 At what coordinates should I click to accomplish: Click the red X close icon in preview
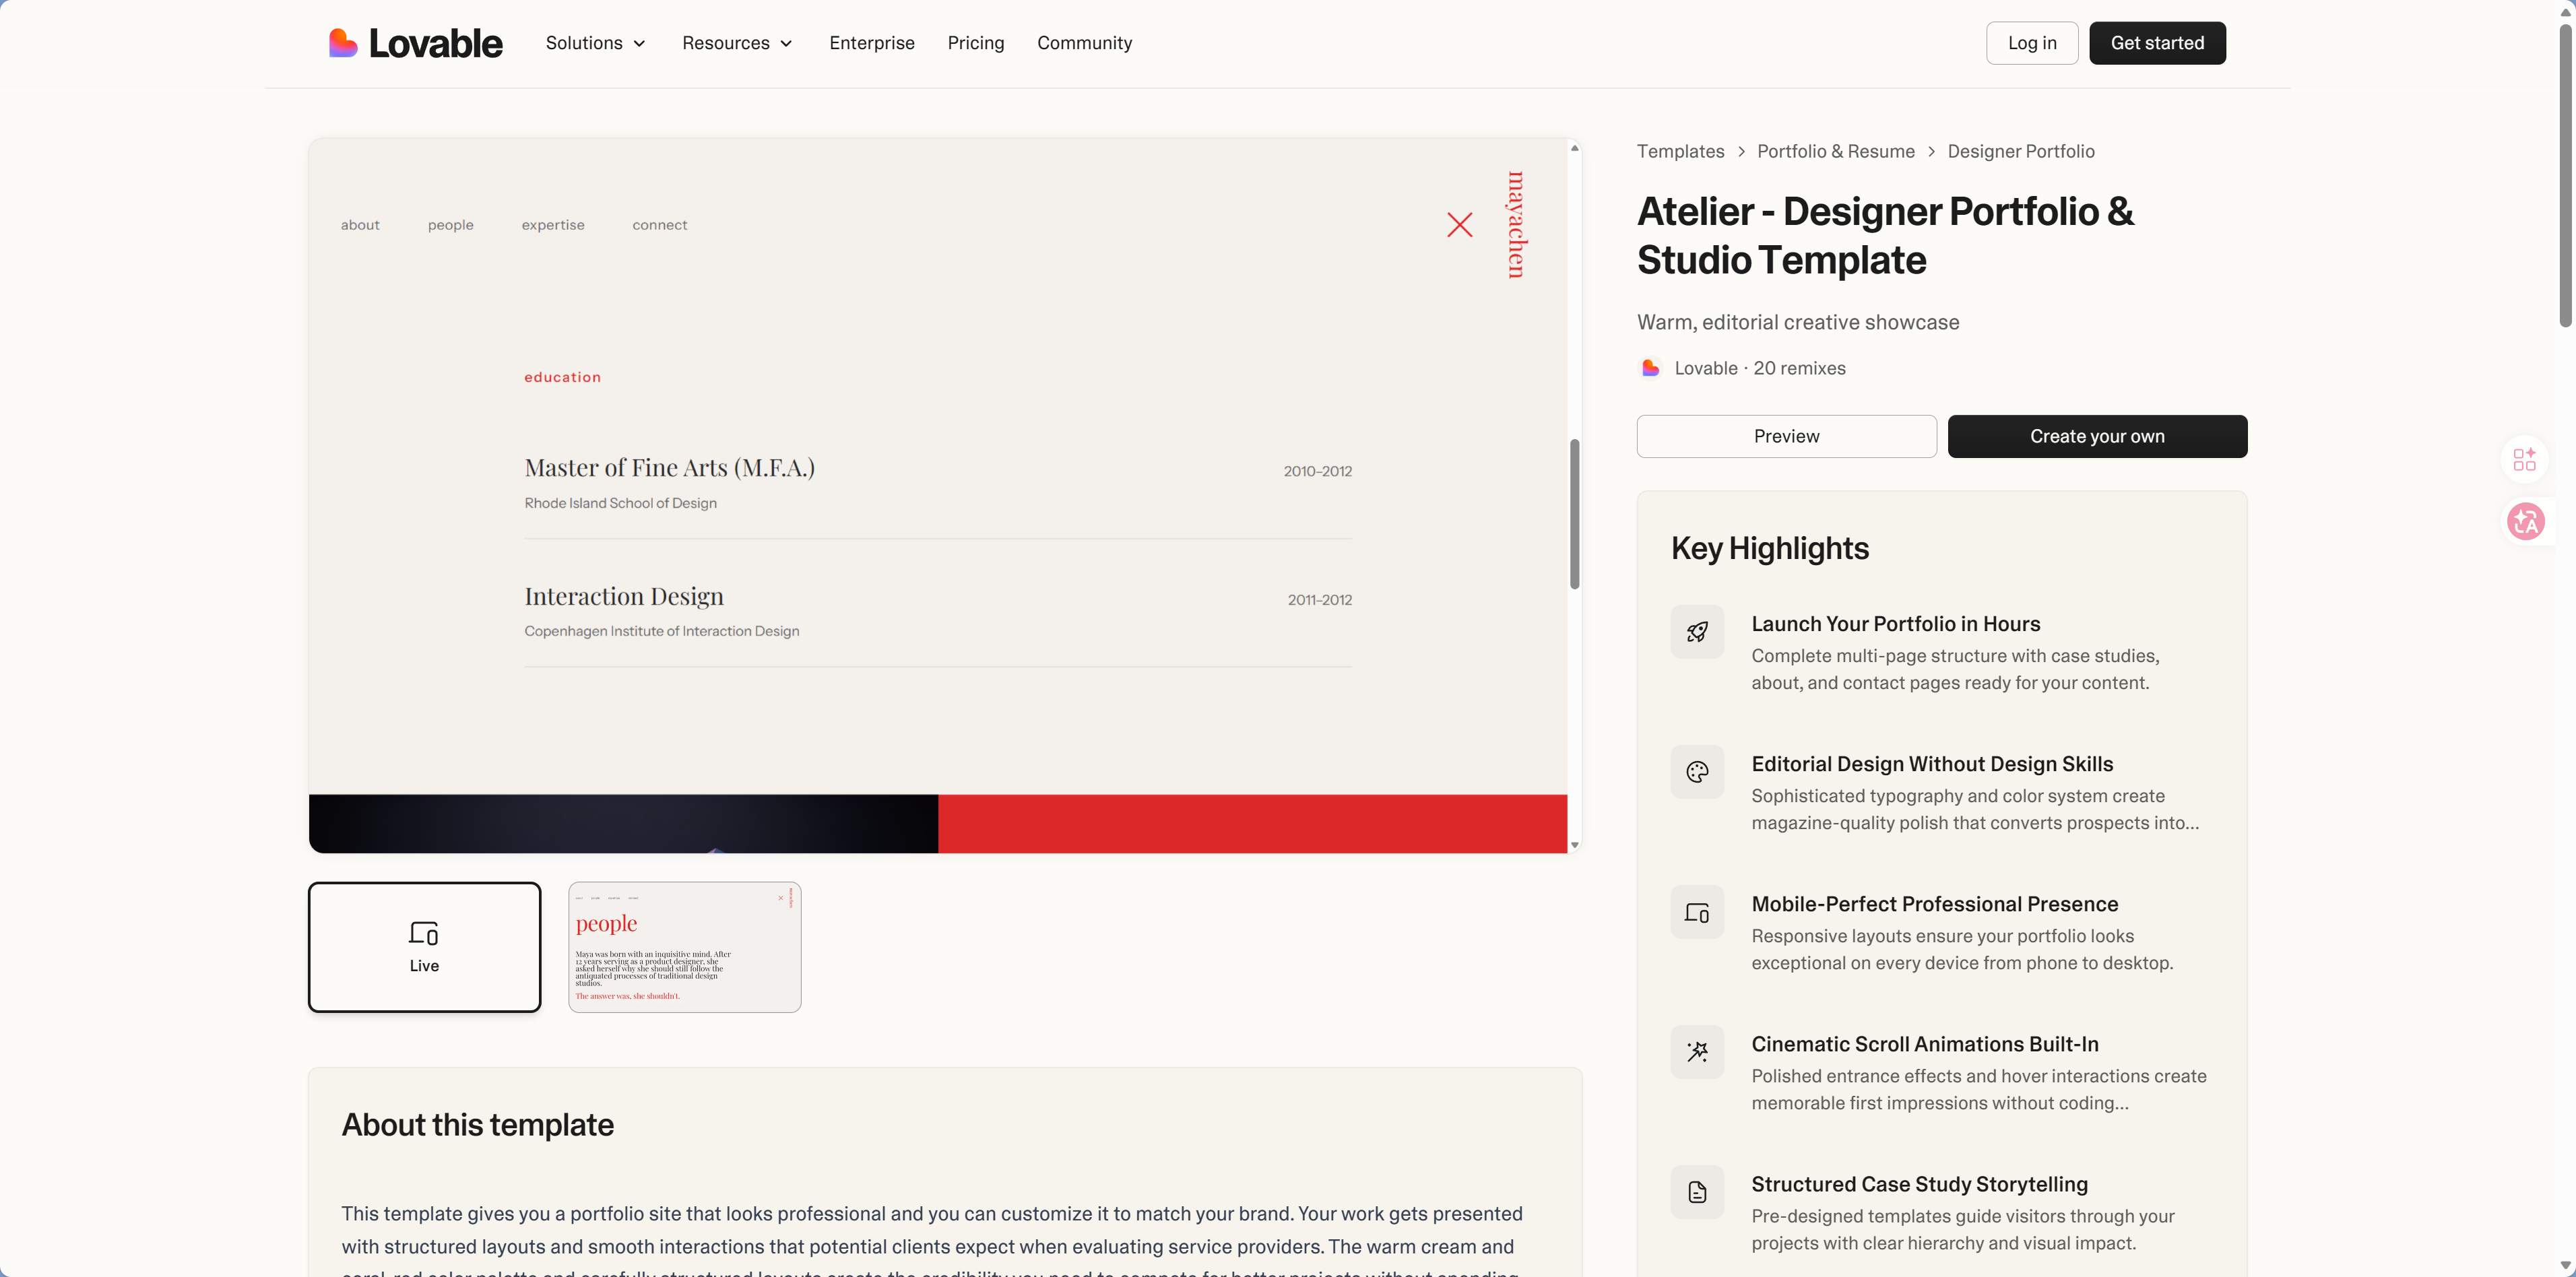(x=1459, y=225)
